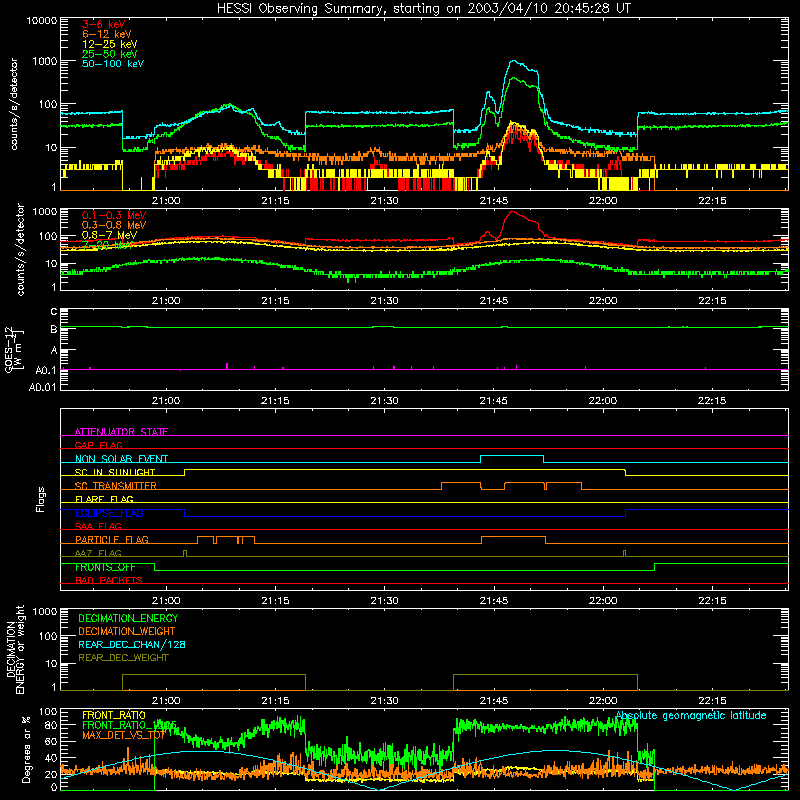
Task: Click the red 0.1-0.3 MeV peak near 21:47
Action: point(512,212)
